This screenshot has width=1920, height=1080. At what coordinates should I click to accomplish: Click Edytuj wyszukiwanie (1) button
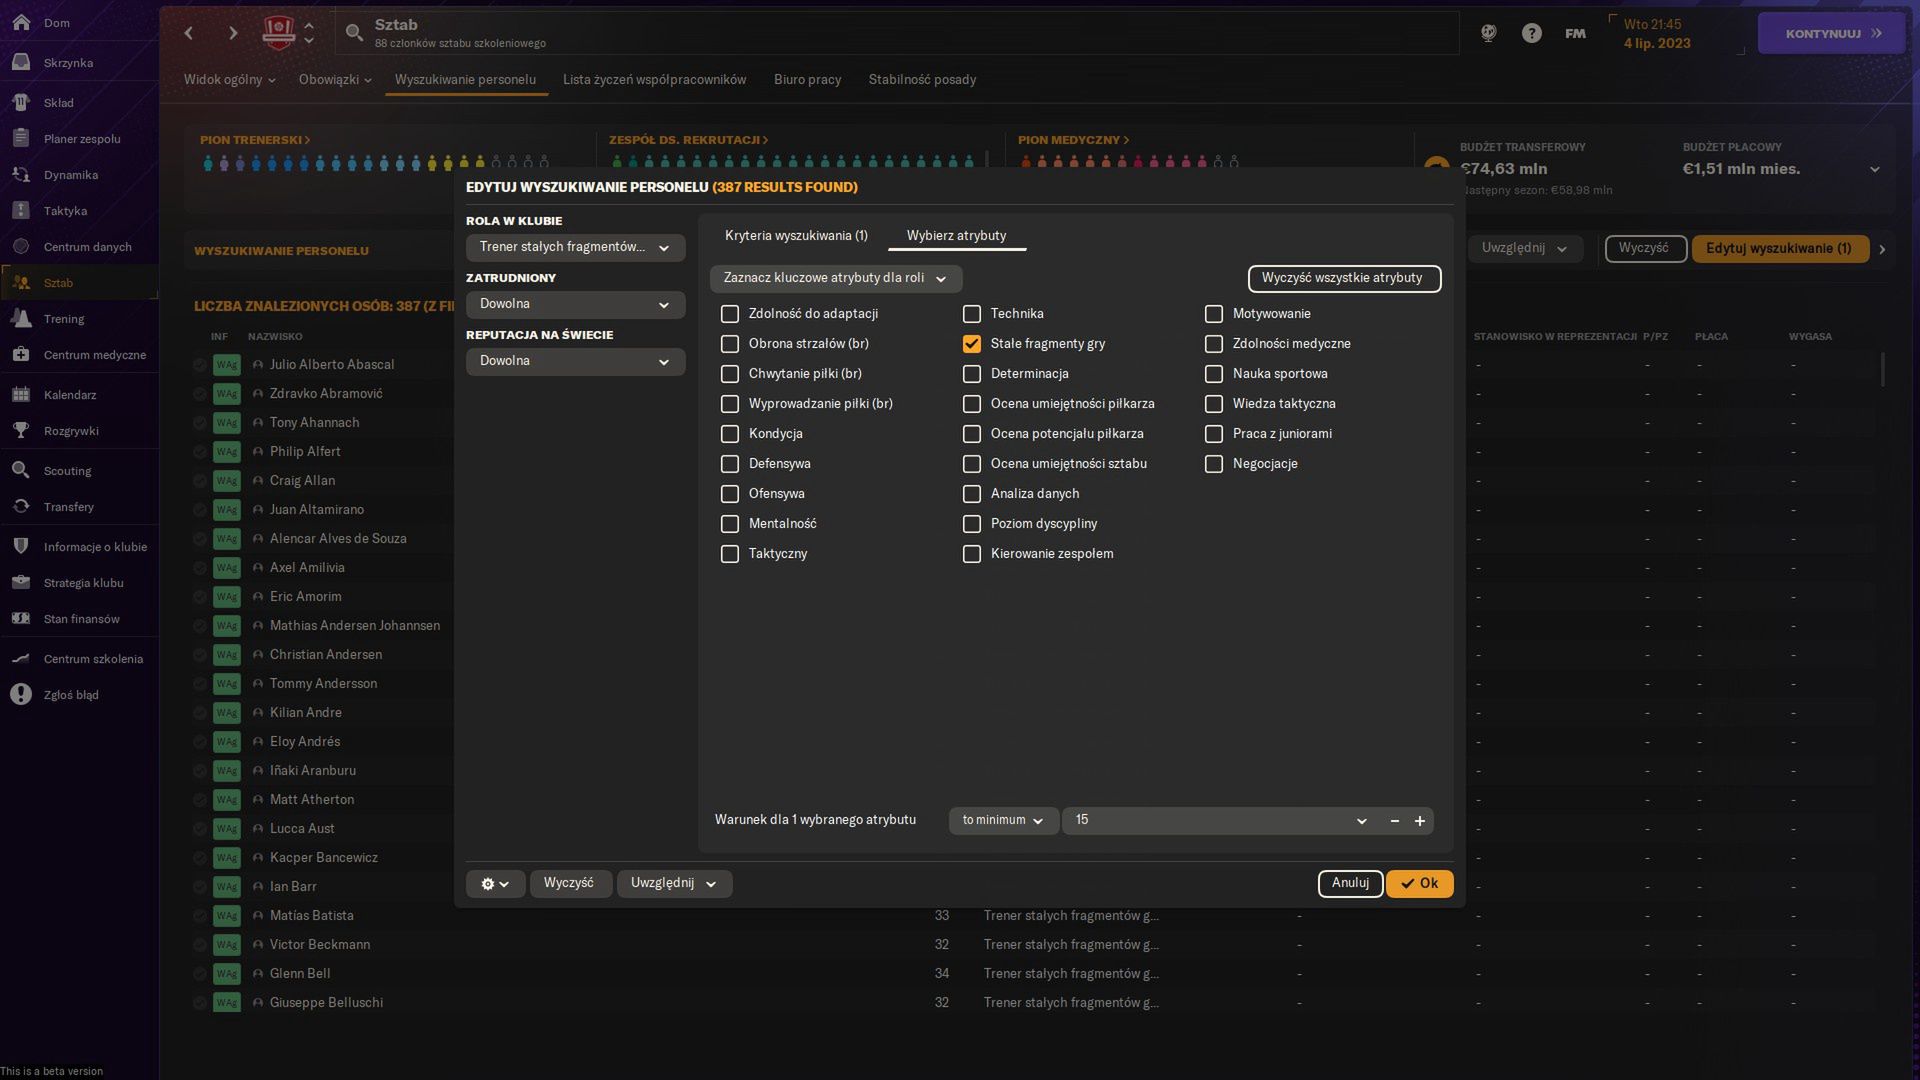point(1779,249)
